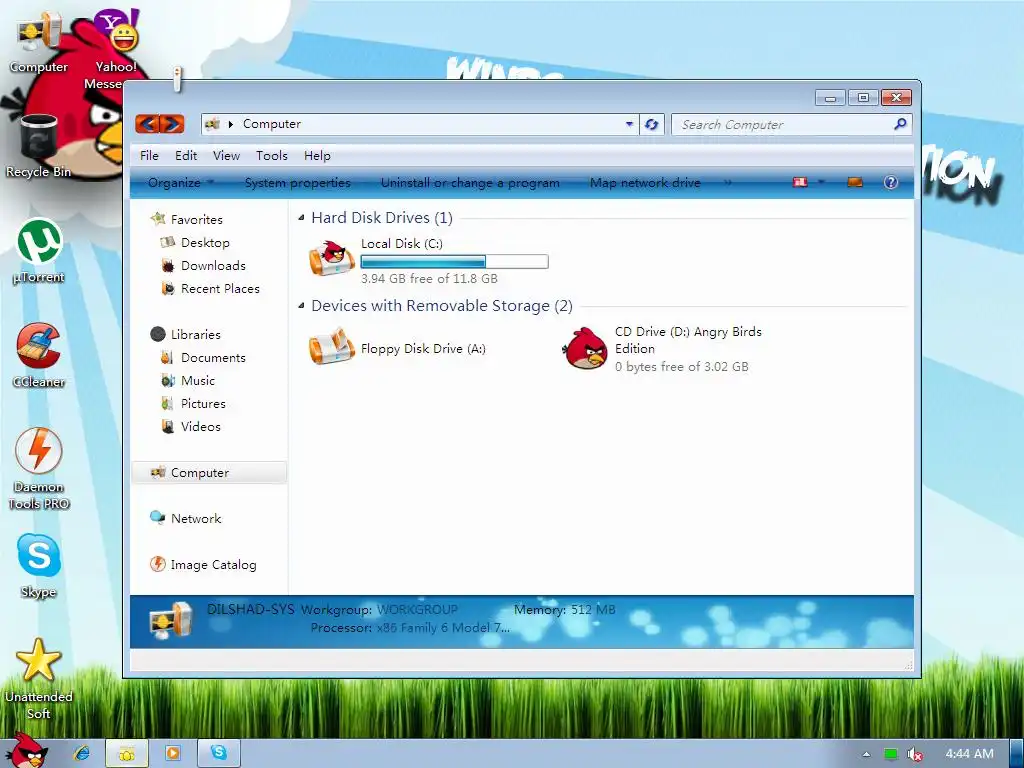Click the Skype taskbar button
1024x768 pixels.
(219, 754)
